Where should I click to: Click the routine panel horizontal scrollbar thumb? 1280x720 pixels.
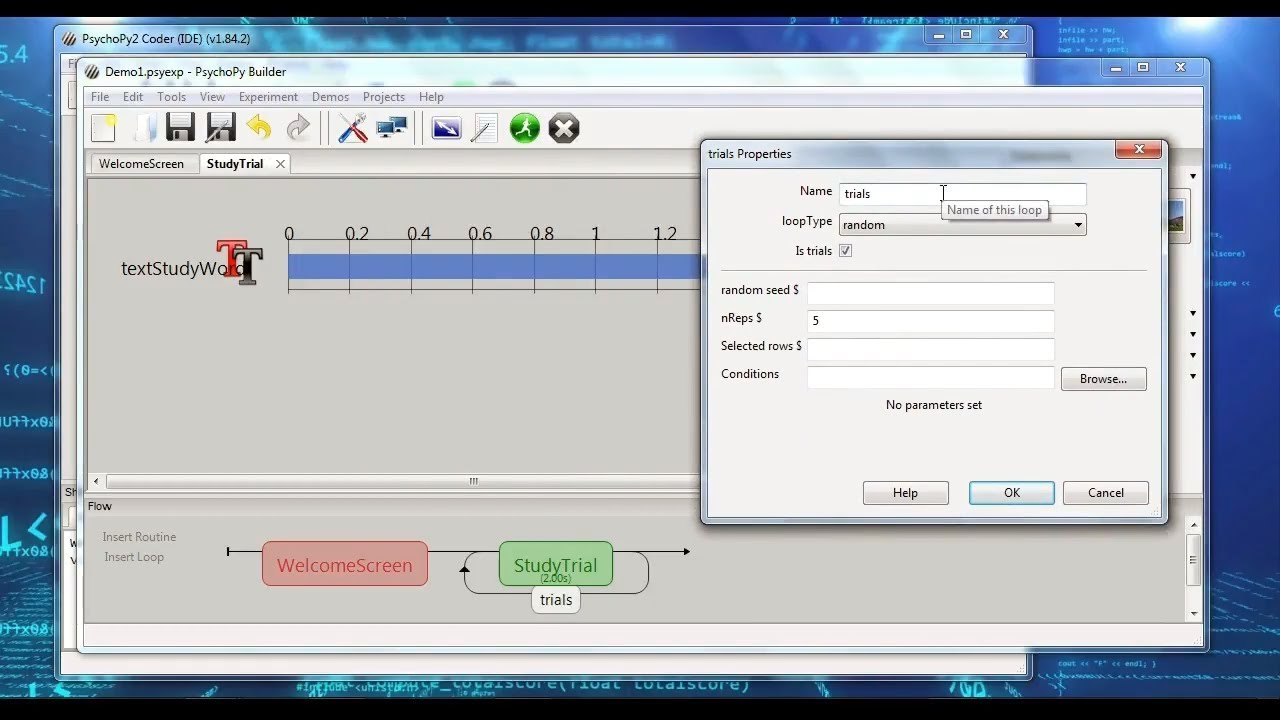click(474, 481)
